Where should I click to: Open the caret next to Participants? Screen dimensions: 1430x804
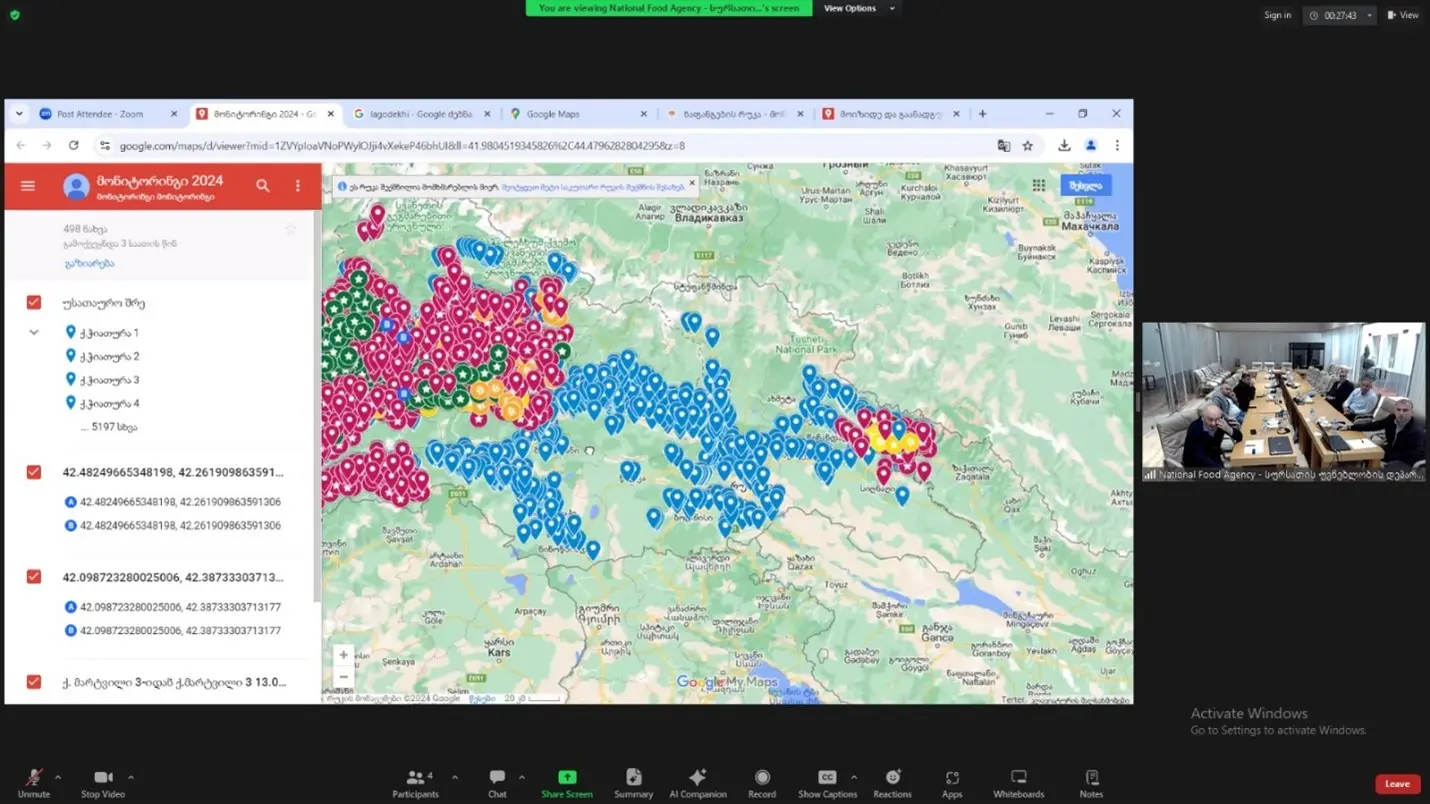[455, 777]
